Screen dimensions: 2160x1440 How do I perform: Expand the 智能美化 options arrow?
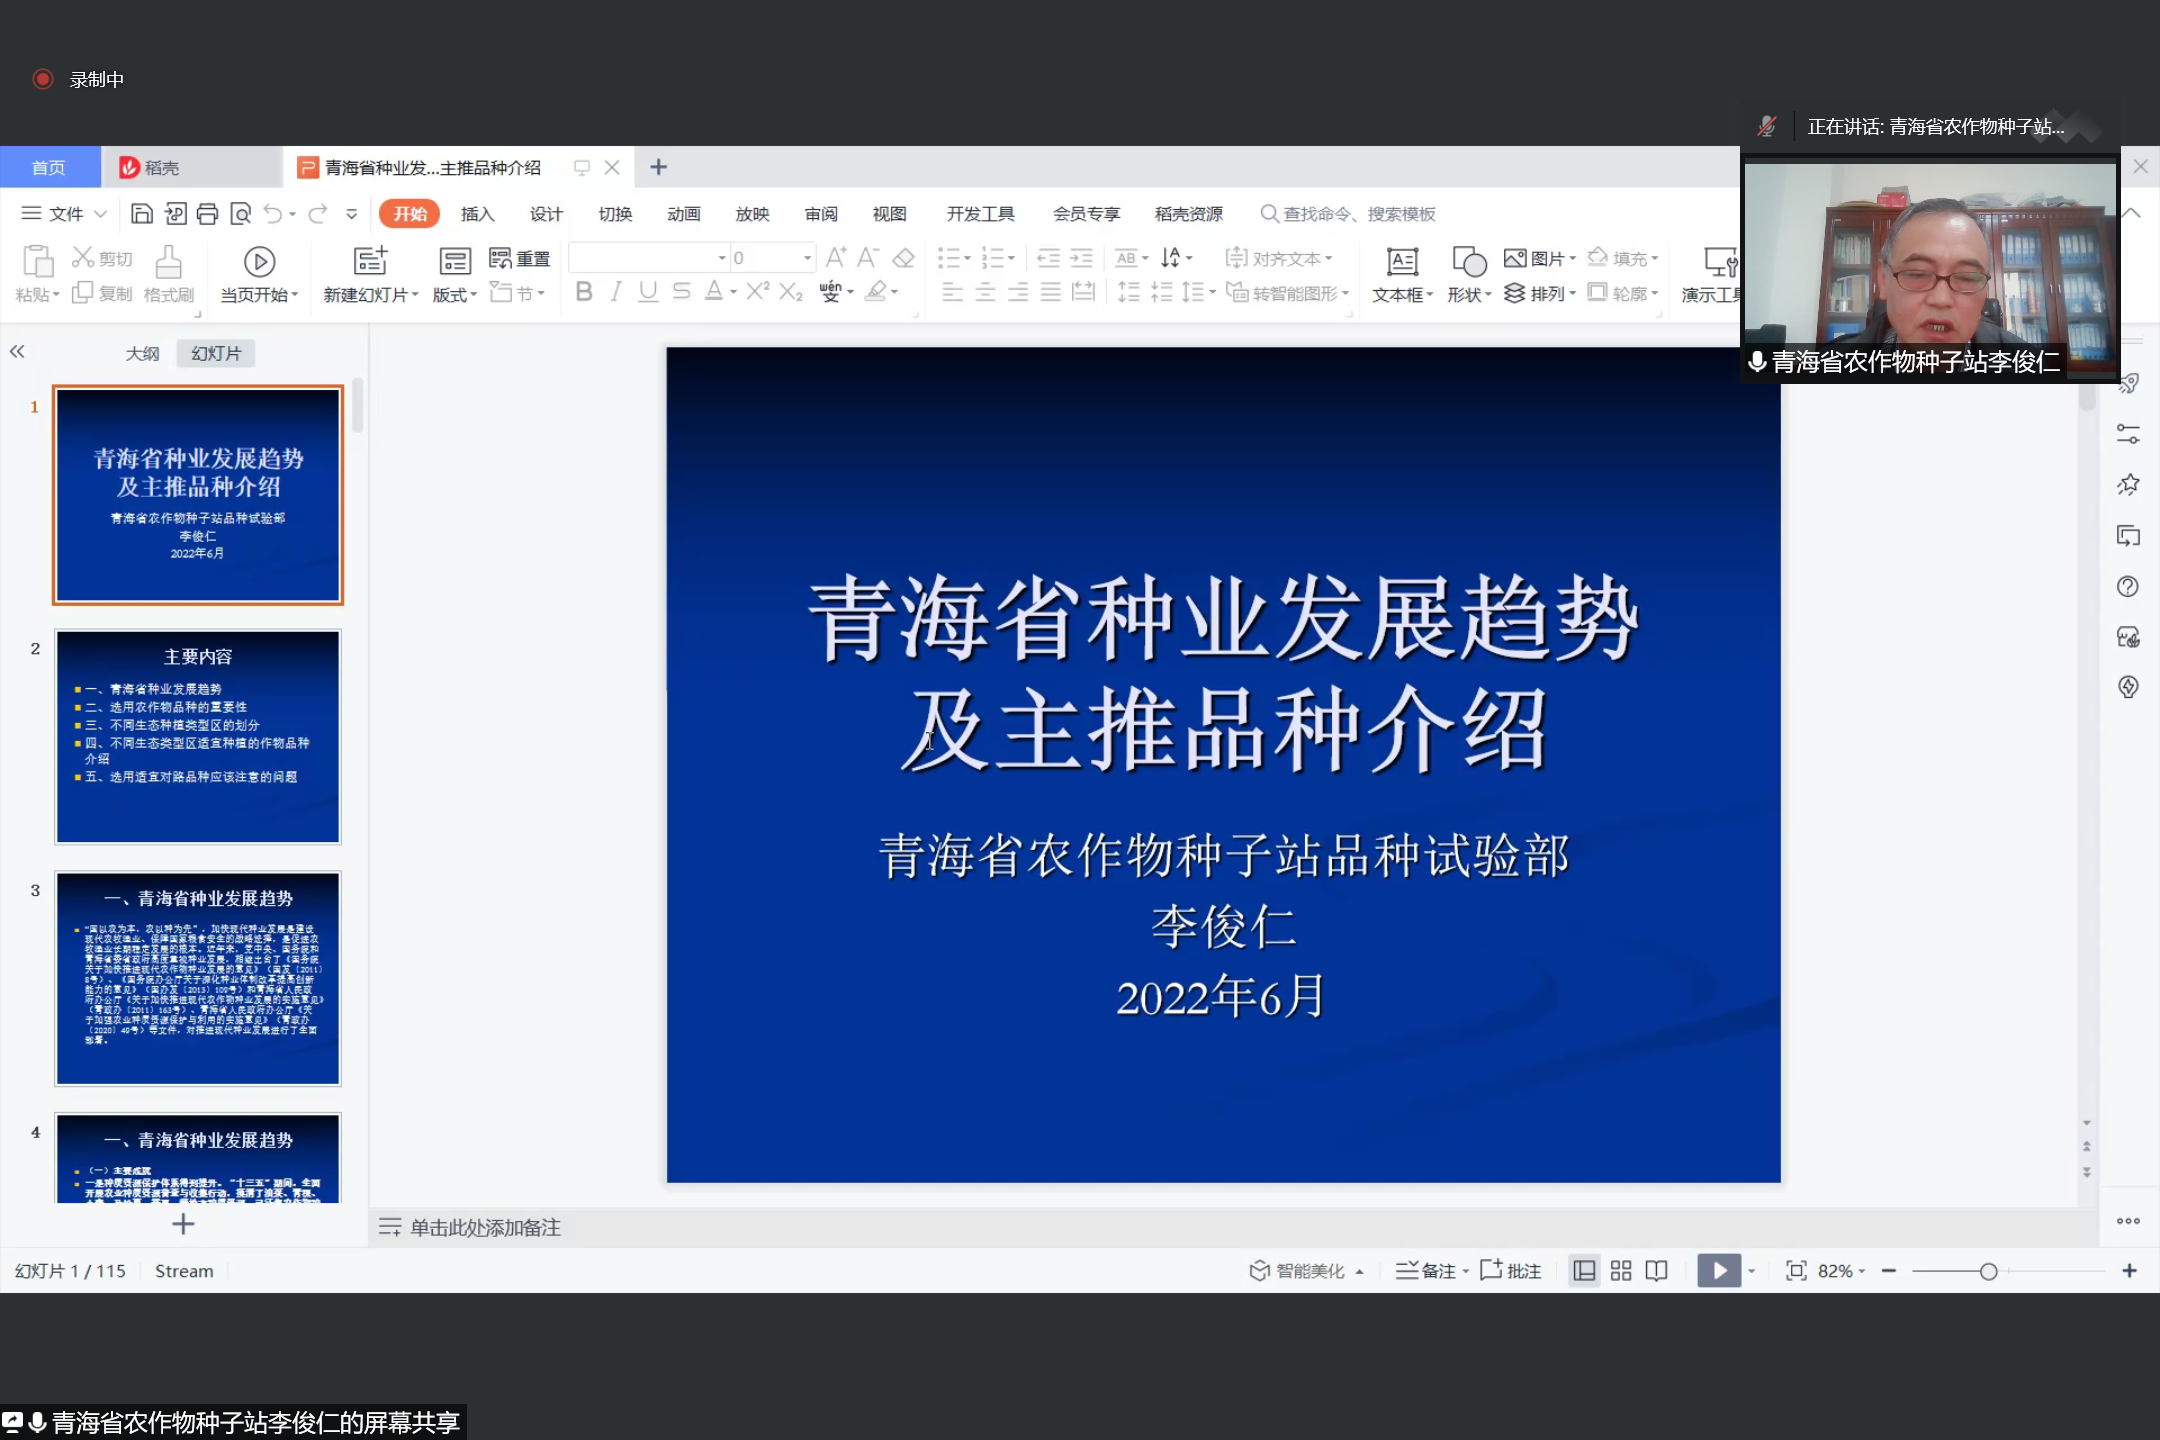pyautogui.click(x=1360, y=1271)
